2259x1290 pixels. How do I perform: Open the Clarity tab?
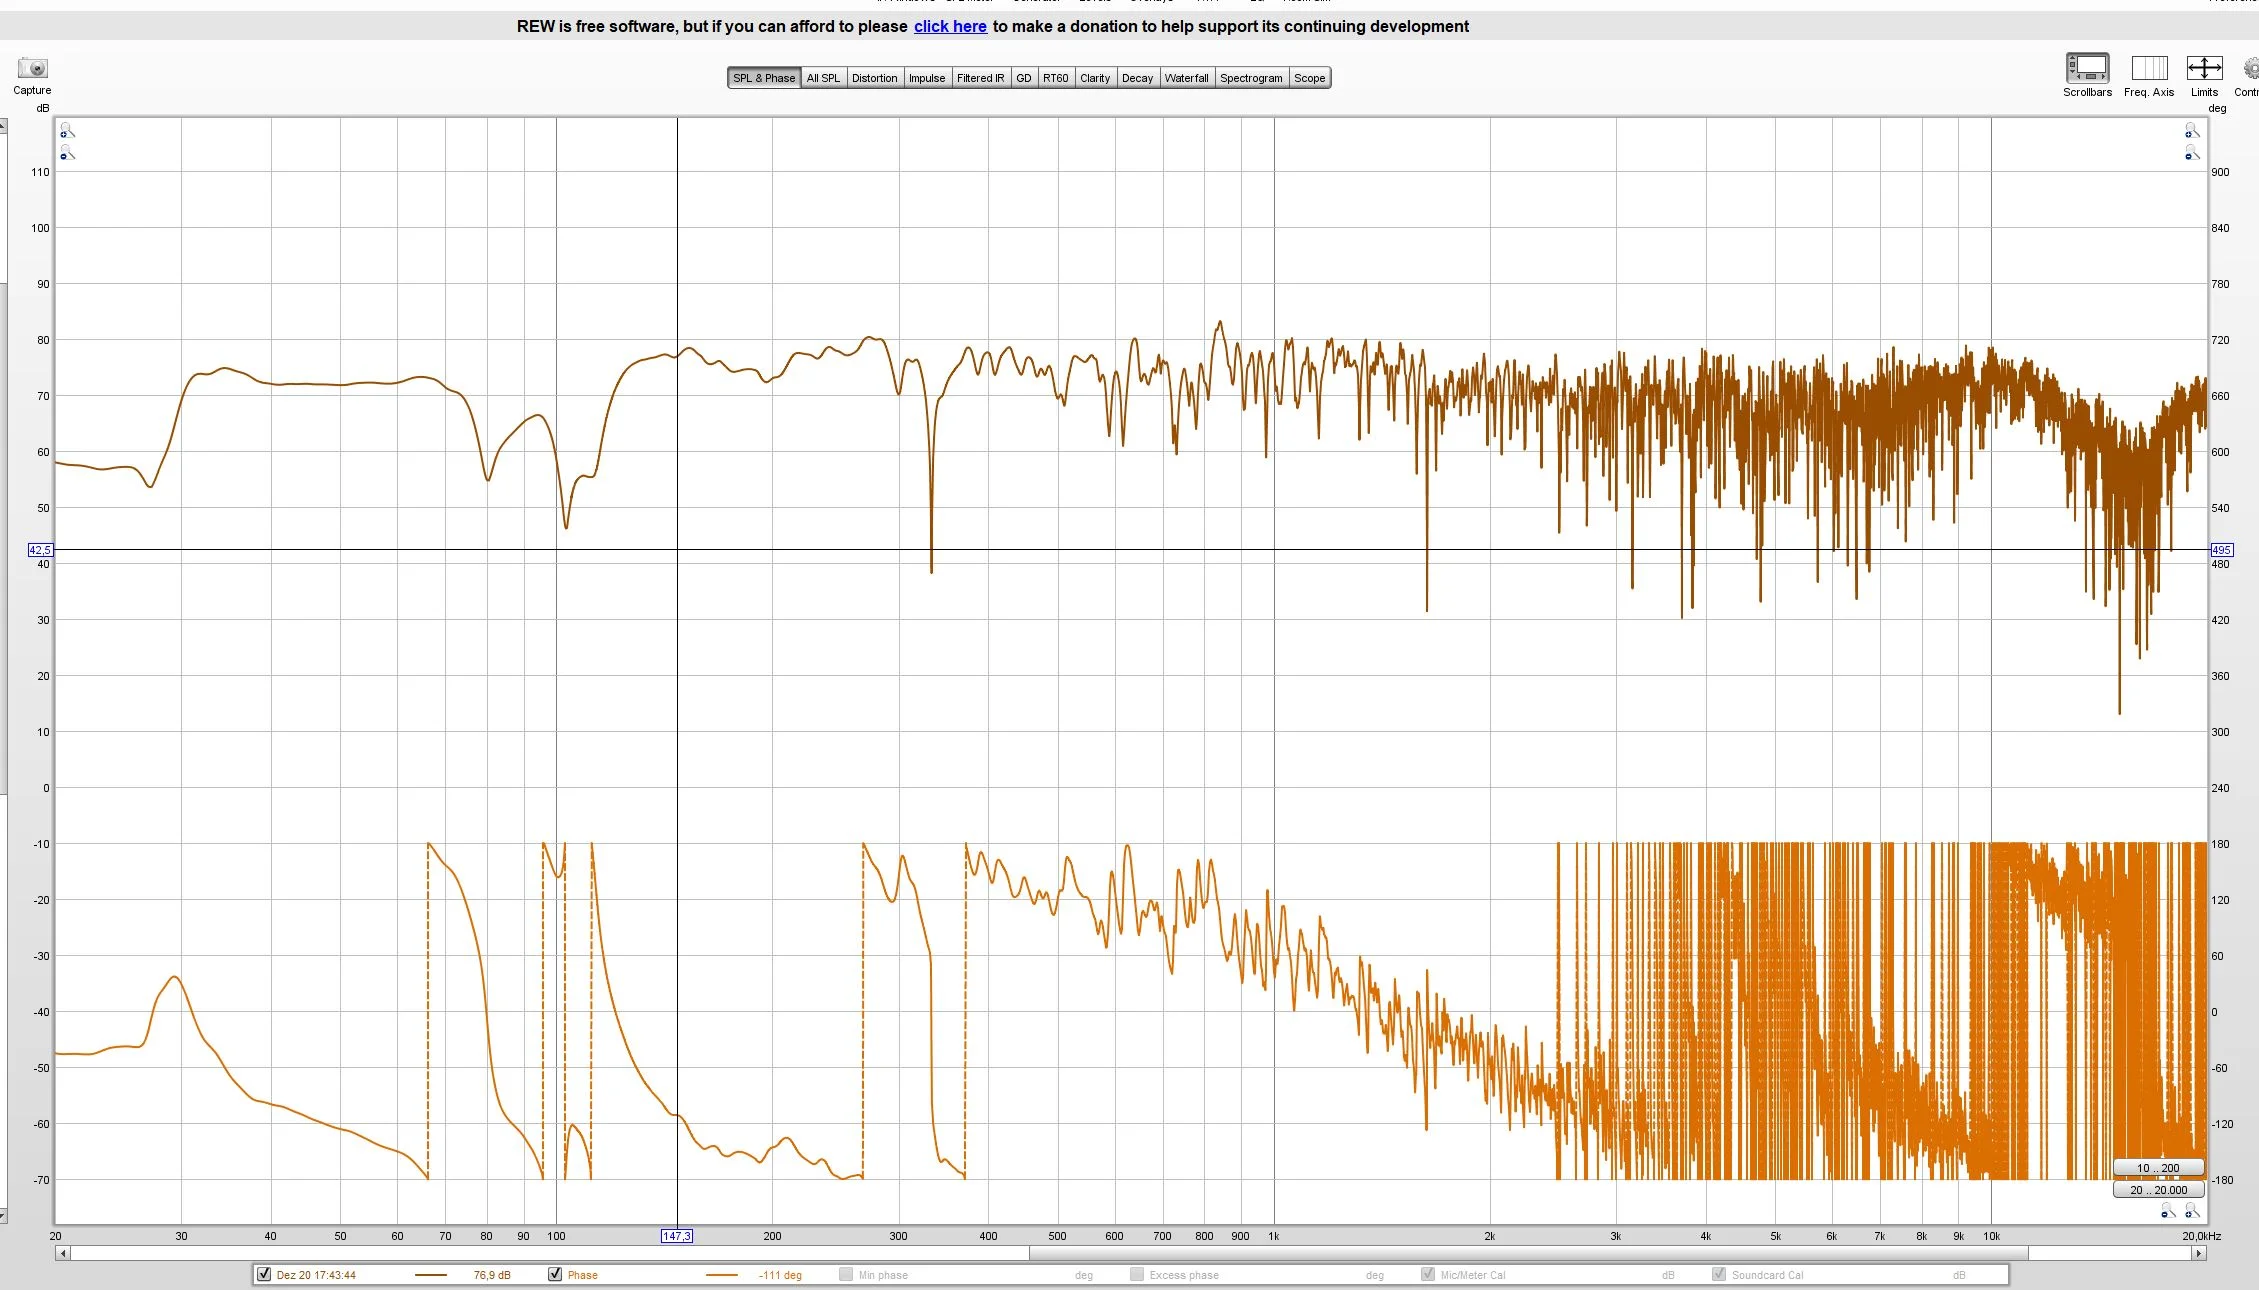coord(1095,78)
